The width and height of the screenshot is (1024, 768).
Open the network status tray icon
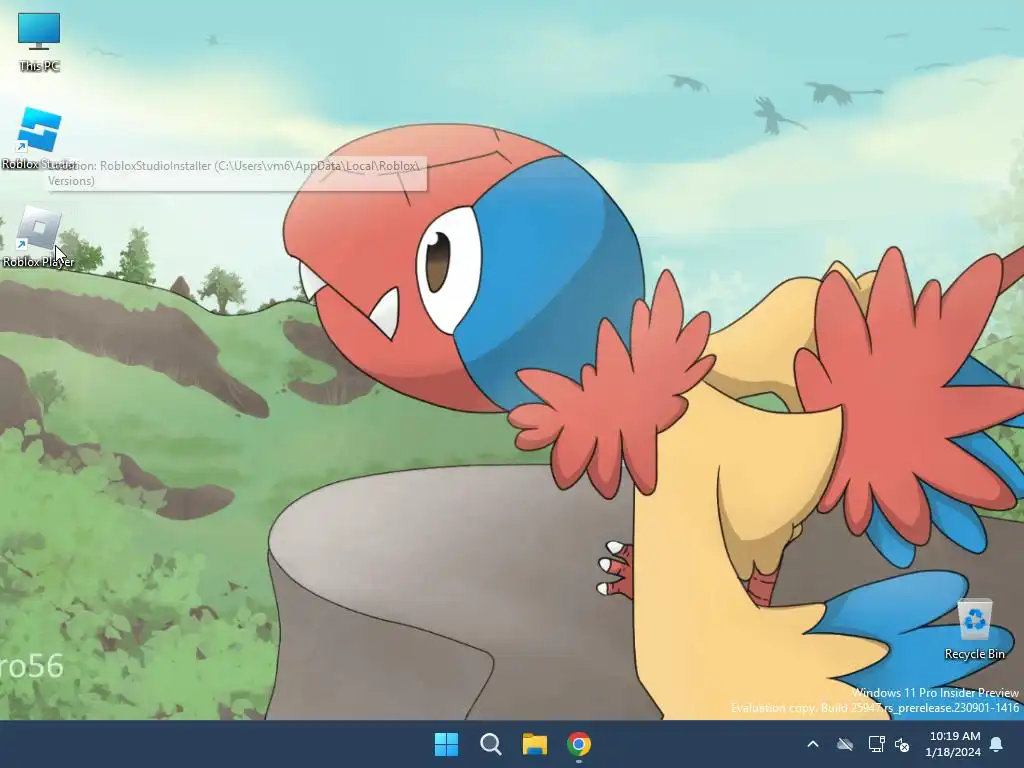[x=876, y=744]
